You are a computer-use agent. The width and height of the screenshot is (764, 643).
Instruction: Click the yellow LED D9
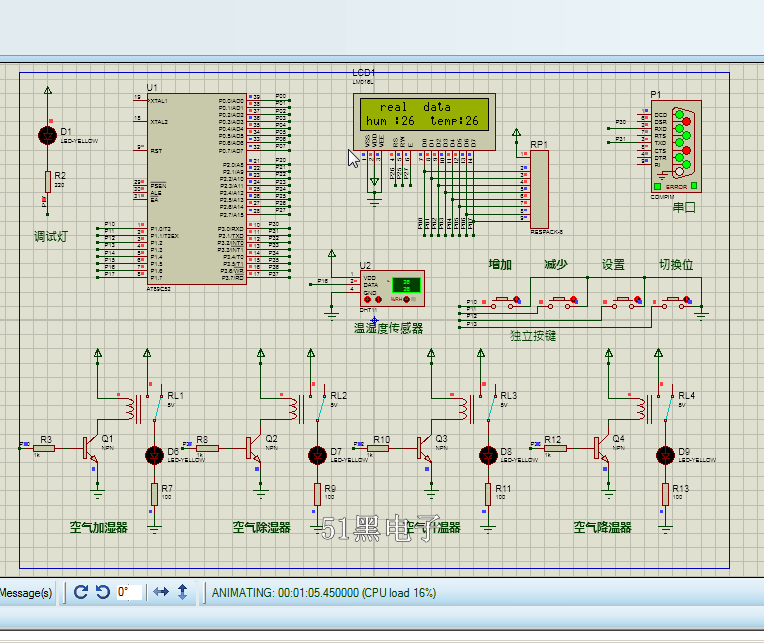[665, 456]
